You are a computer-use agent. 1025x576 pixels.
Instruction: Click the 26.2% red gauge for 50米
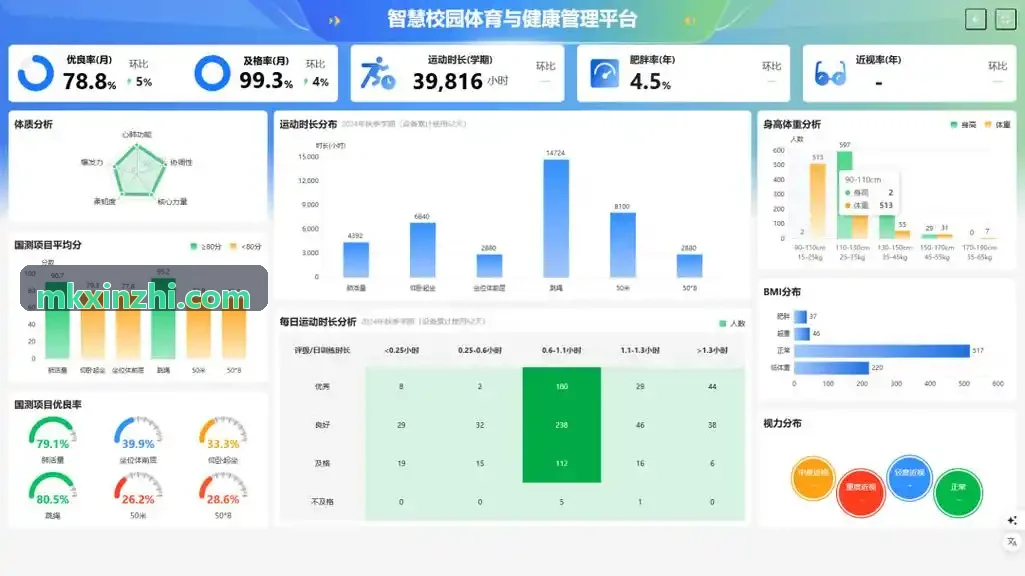coord(137,488)
